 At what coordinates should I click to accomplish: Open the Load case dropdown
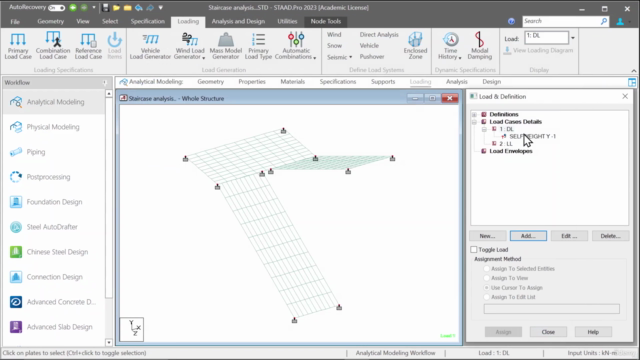(x=573, y=38)
